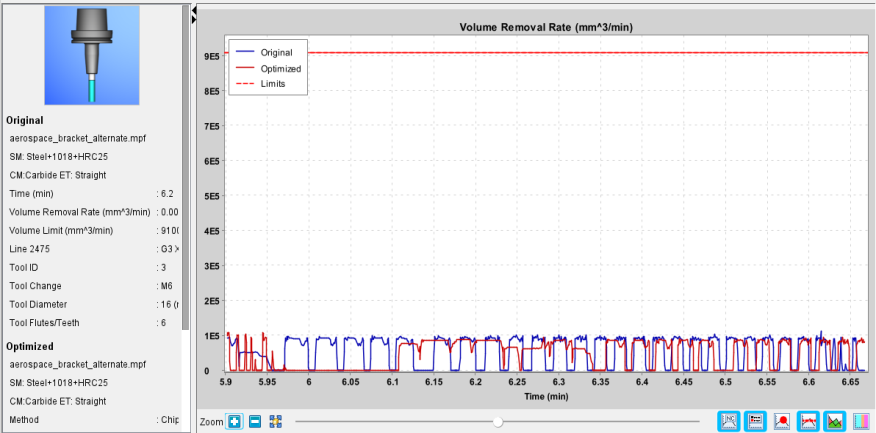
Task: Open the colored bands chart icon
Action: 861,421
